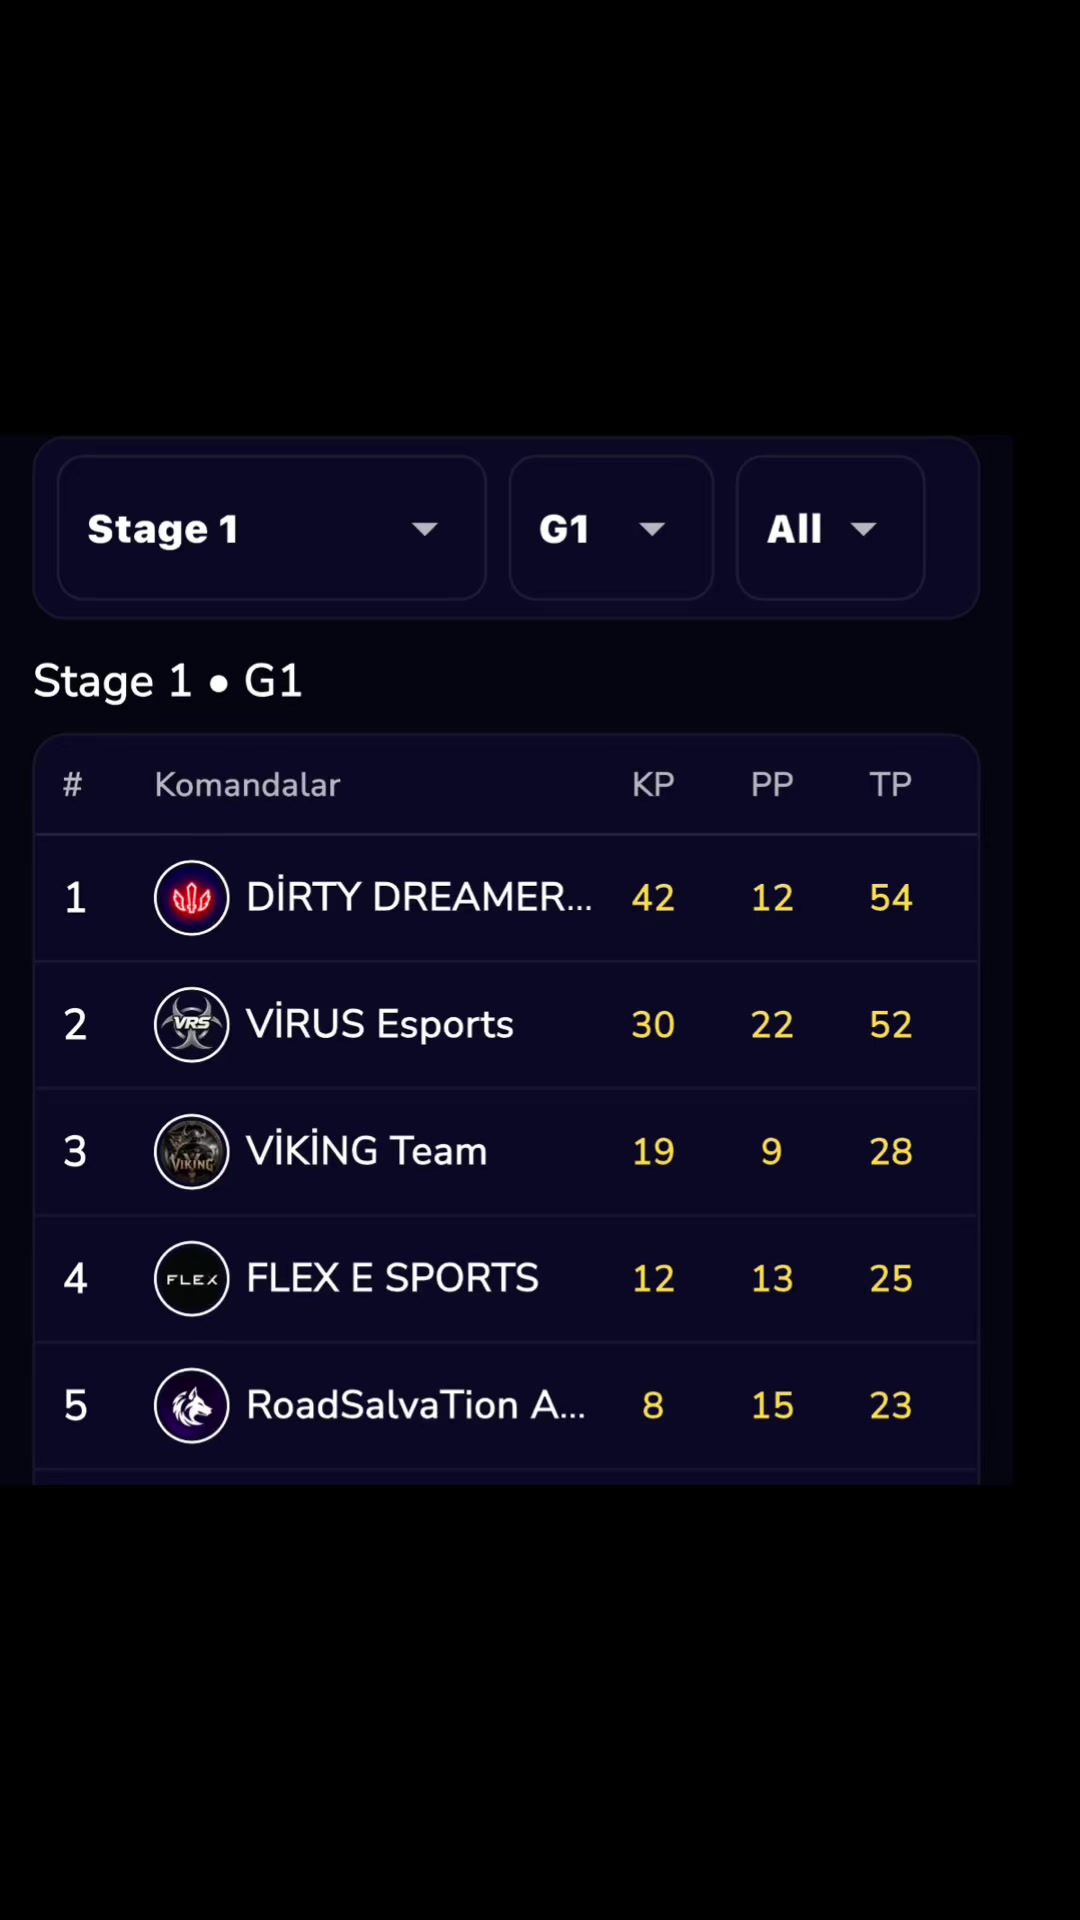This screenshot has height=1920, width=1080.
Task: Click the Komandalar column header
Action: click(x=247, y=785)
